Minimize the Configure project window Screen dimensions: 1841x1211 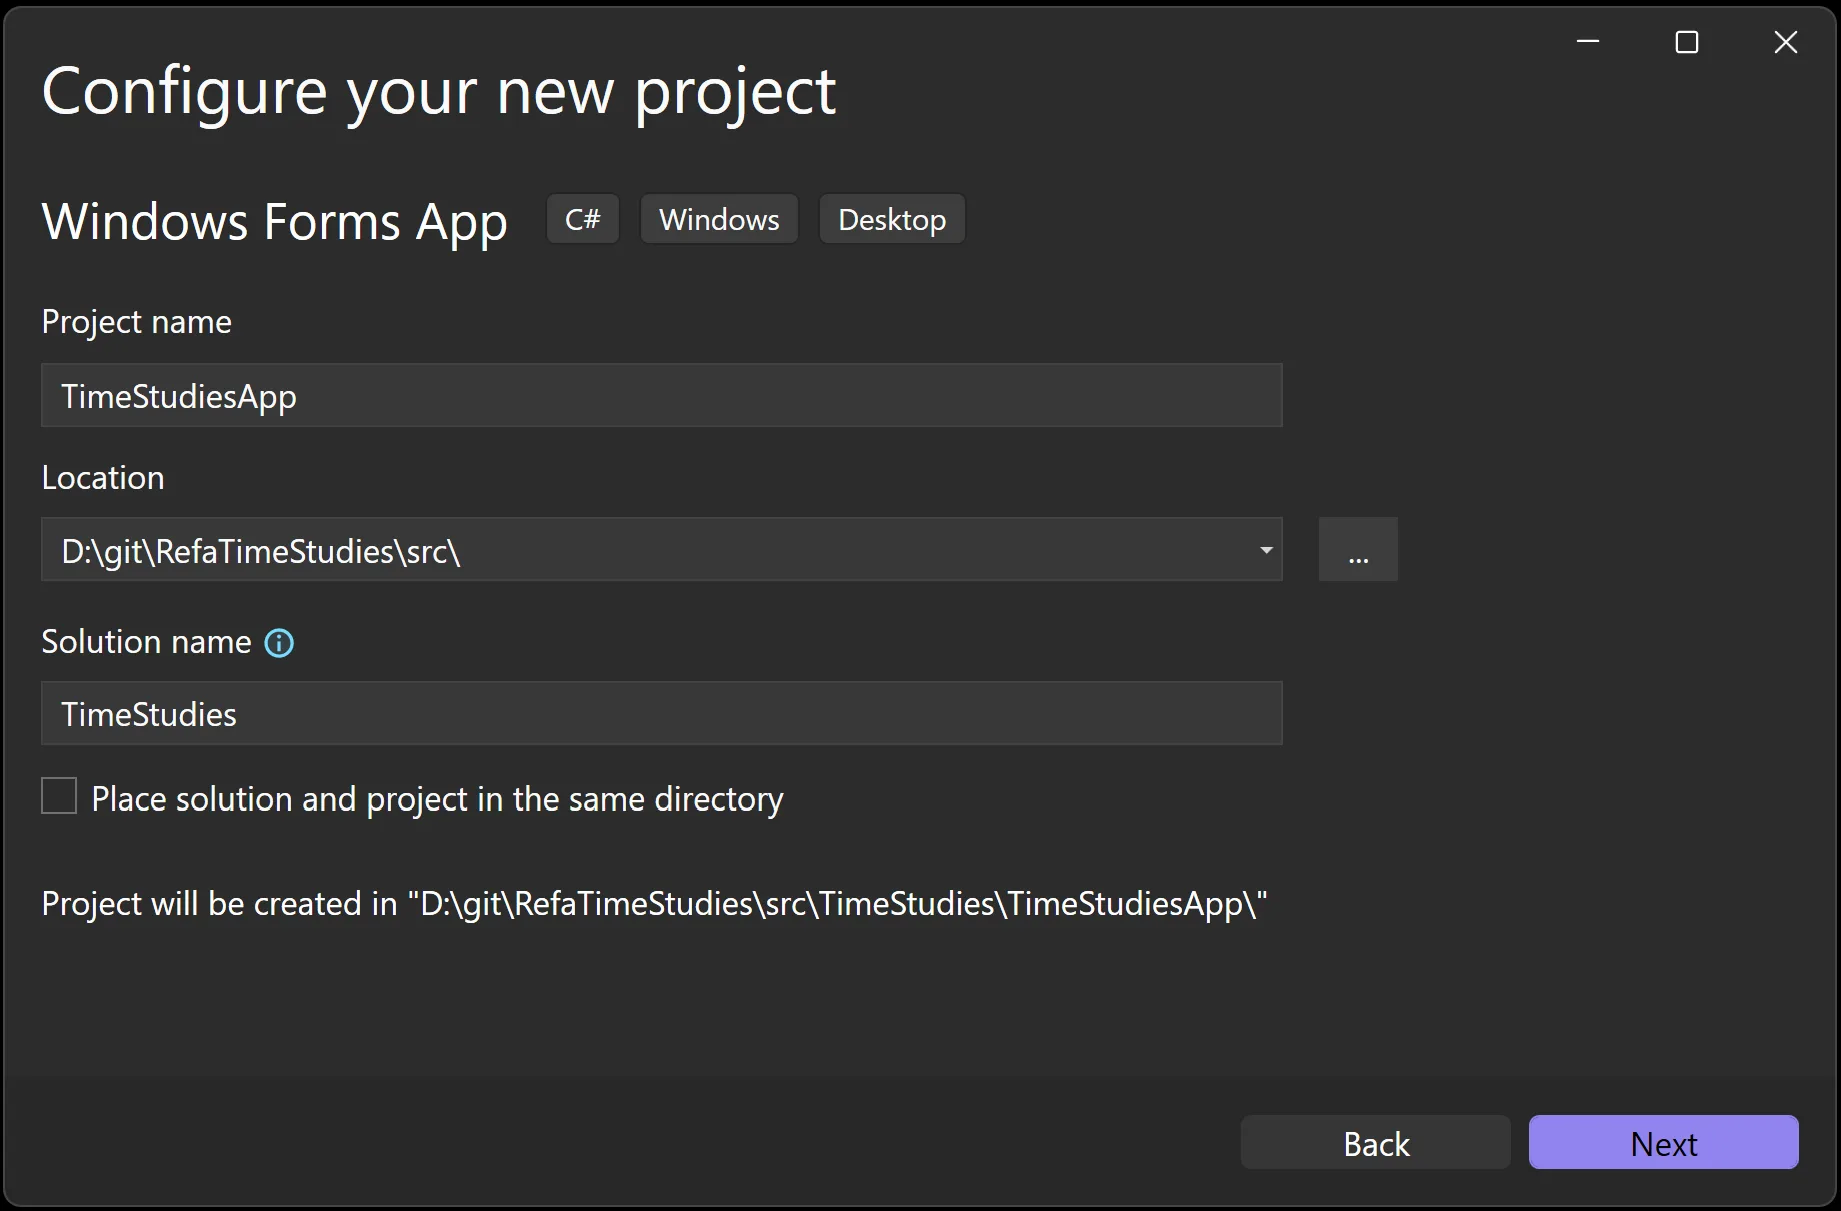[x=1587, y=41]
